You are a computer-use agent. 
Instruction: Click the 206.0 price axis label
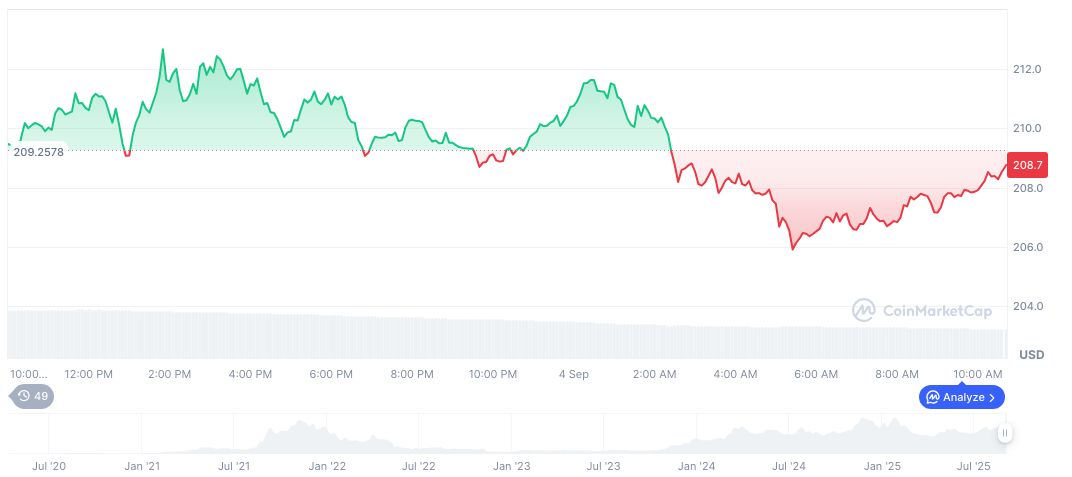click(x=1028, y=247)
